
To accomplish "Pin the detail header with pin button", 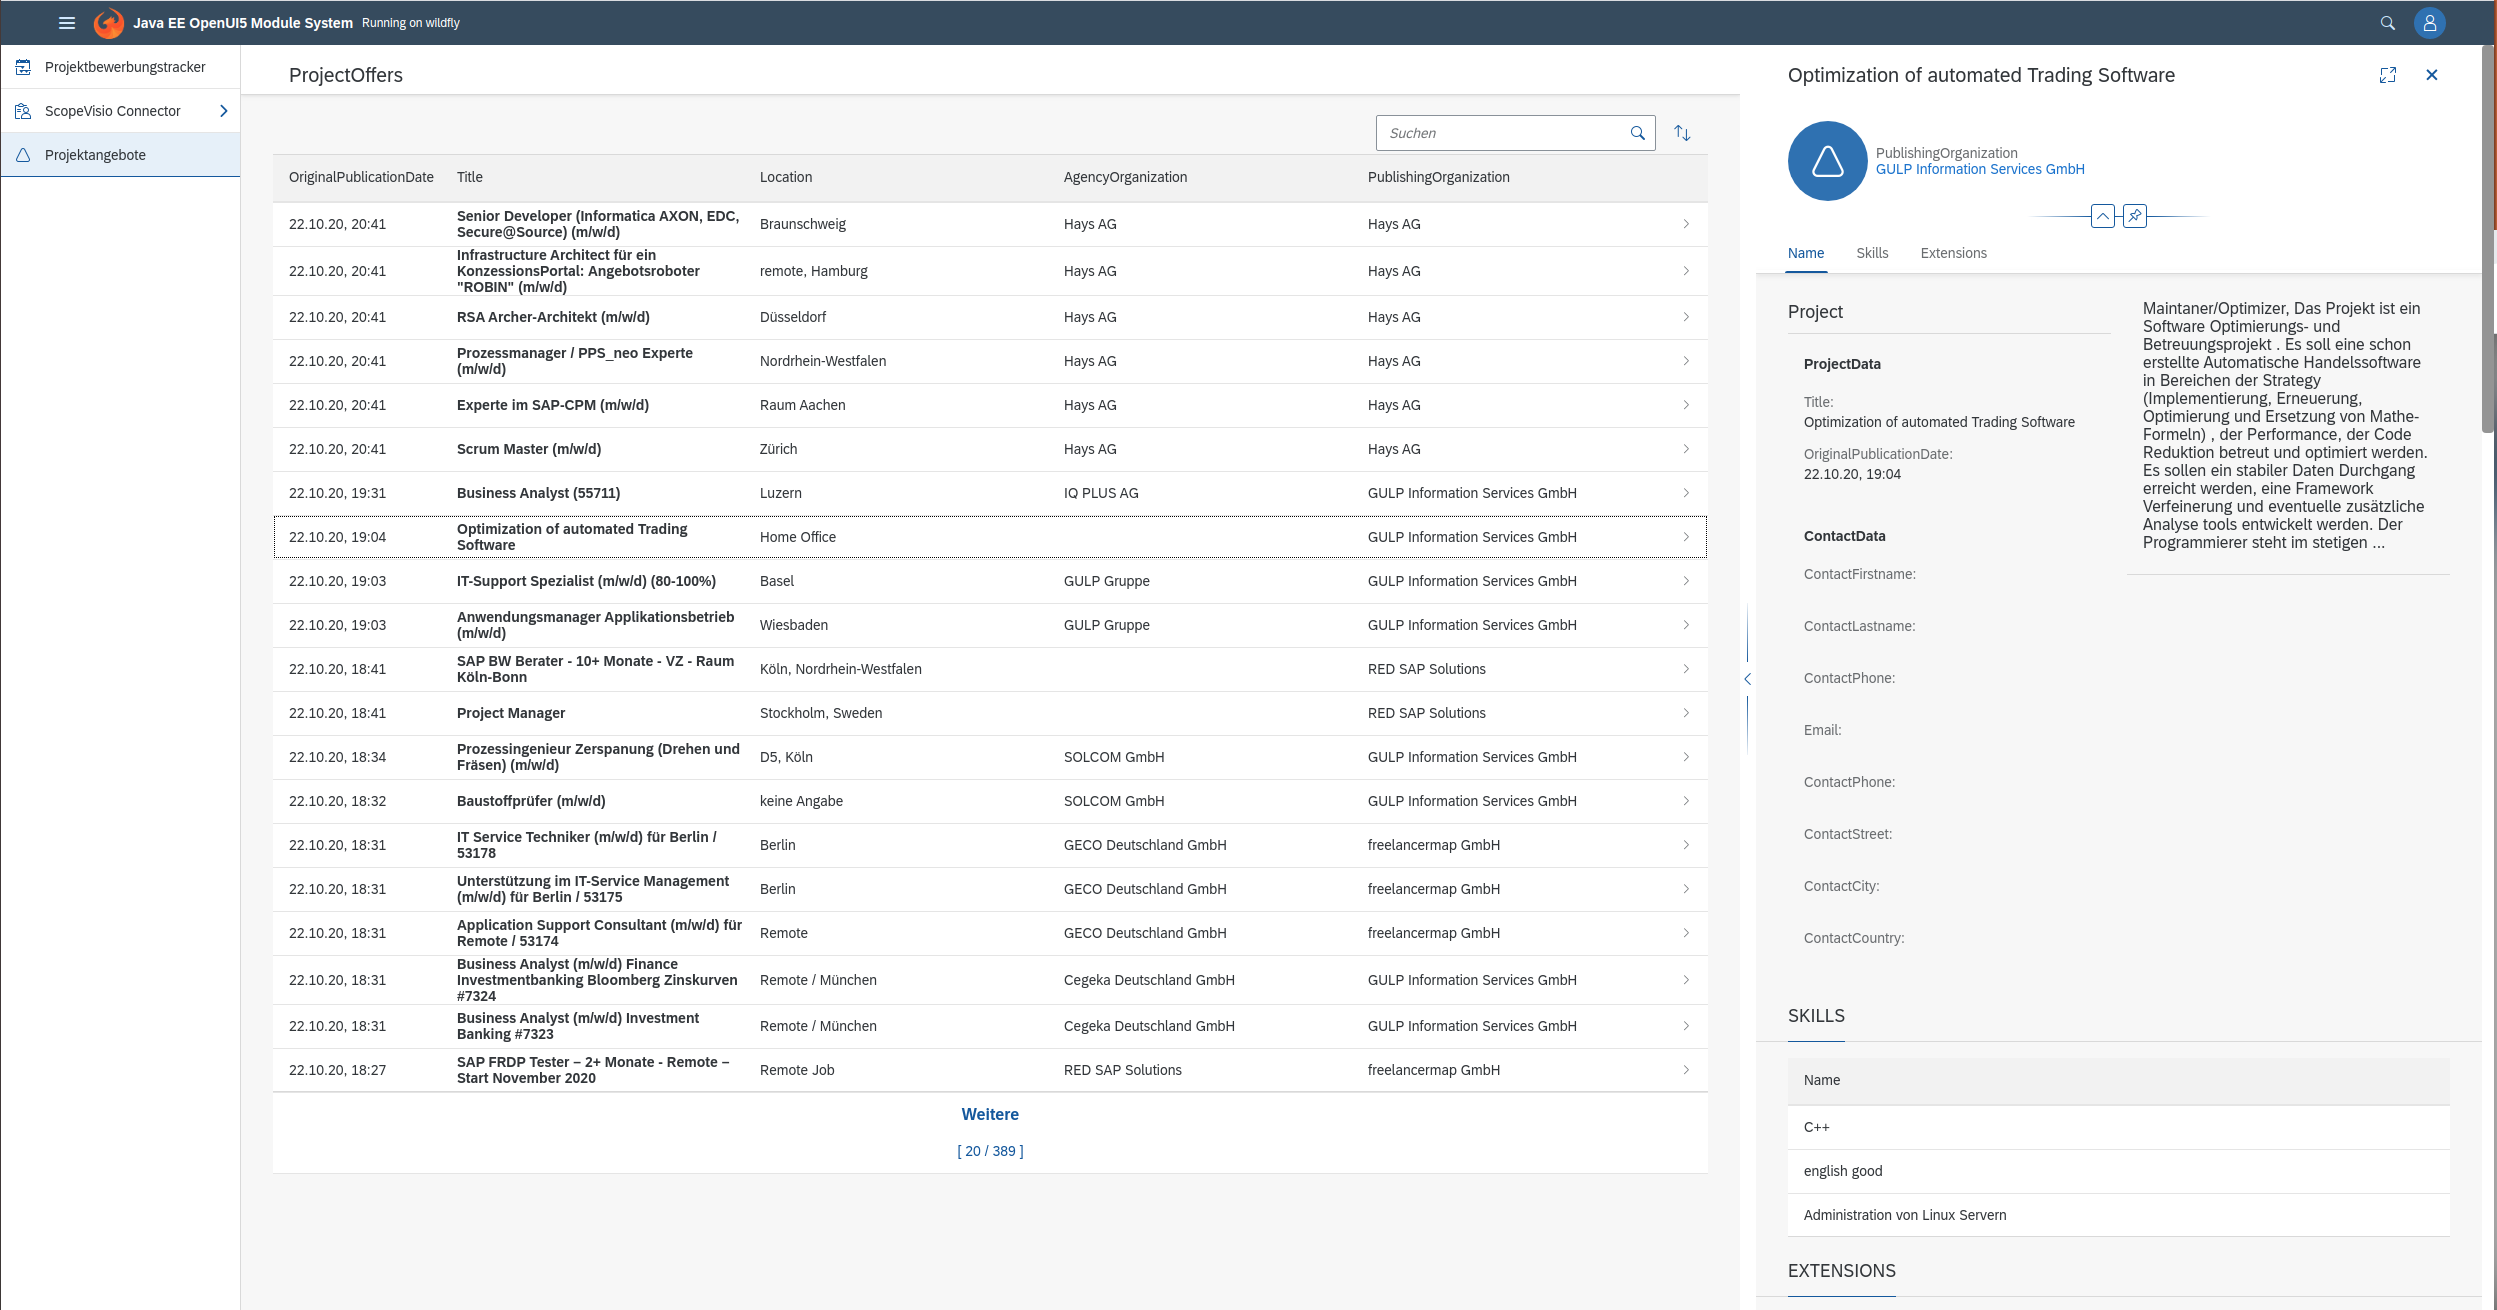I will pyautogui.click(x=2134, y=216).
